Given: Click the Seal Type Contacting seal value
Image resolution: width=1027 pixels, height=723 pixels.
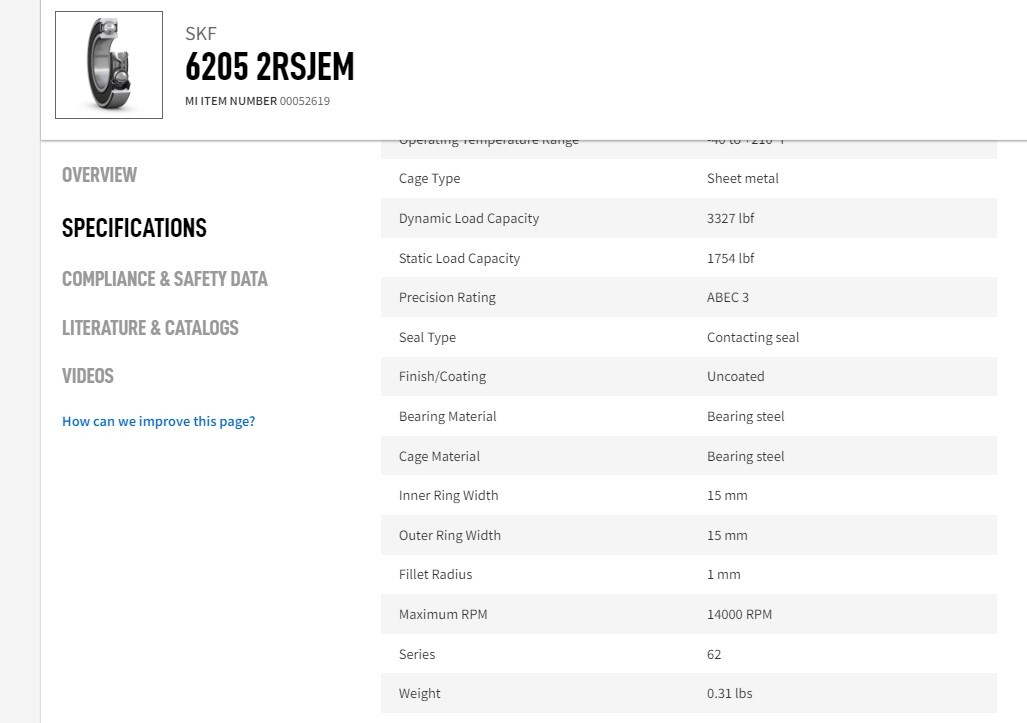Looking at the screenshot, I should tap(753, 337).
